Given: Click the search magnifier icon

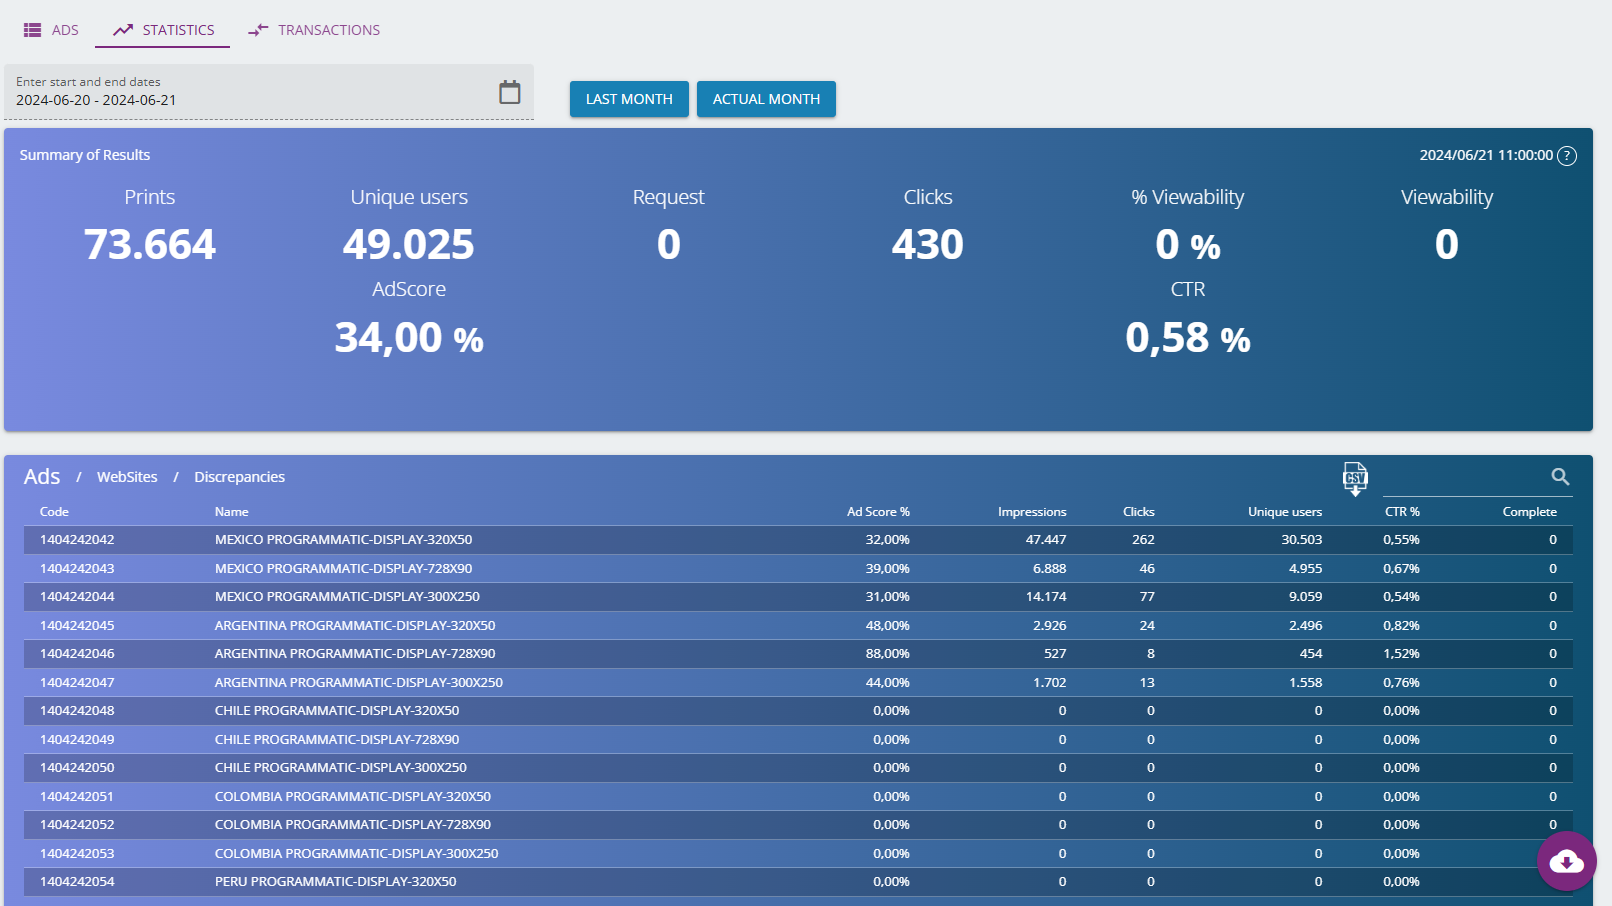Looking at the screenshot, I should point(1560,477).
